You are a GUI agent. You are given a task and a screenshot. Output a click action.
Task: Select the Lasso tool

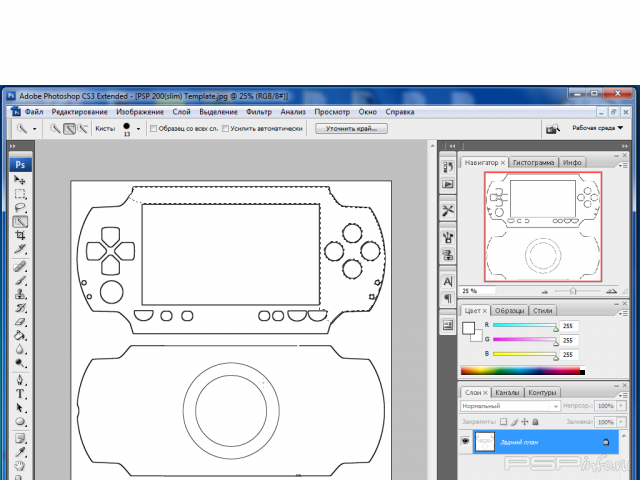[x=20, y=208]
